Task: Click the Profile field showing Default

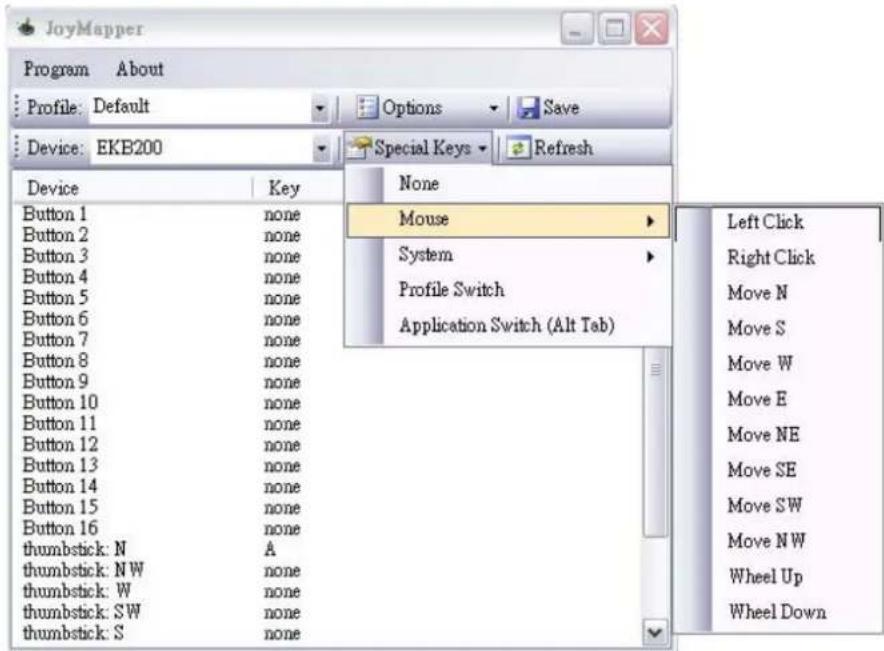Action: coord(200,107)
